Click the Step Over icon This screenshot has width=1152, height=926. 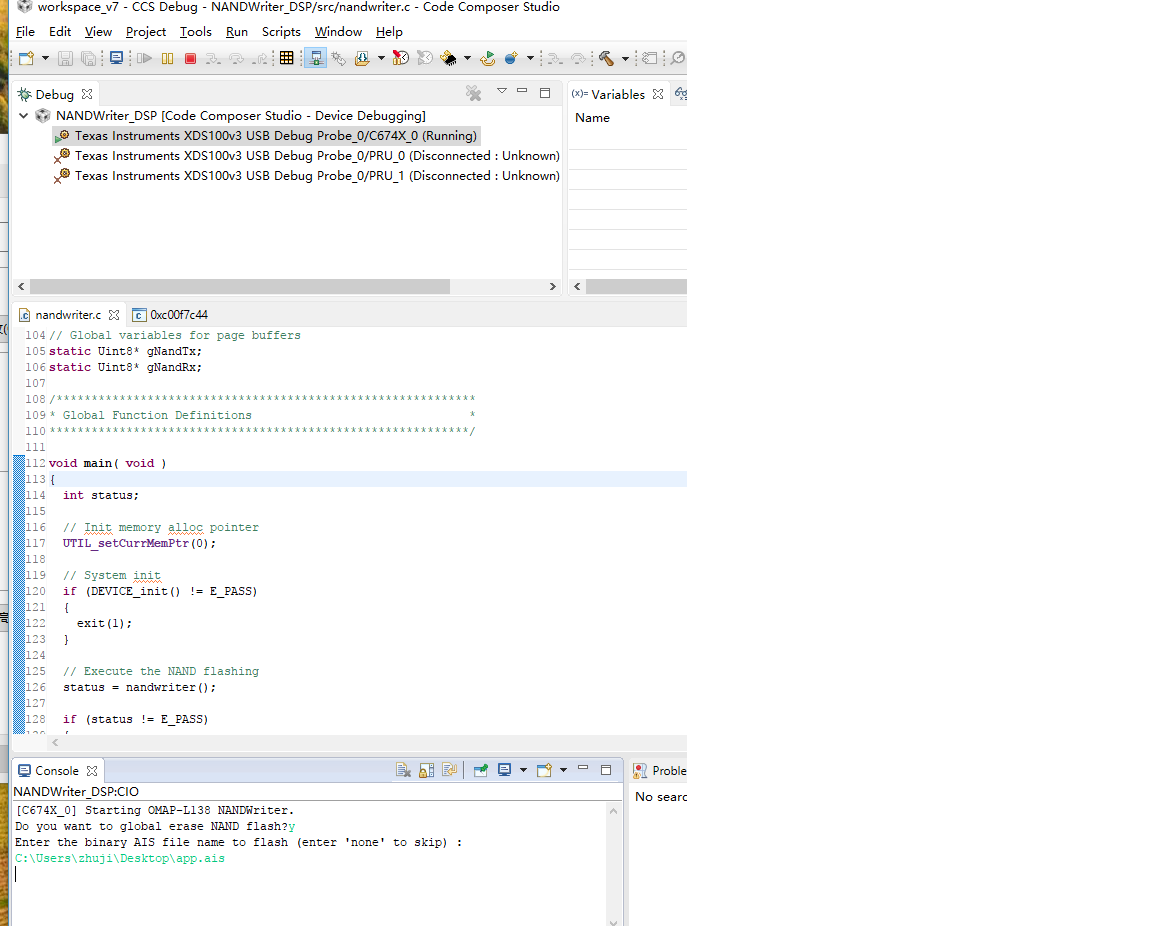237,58
